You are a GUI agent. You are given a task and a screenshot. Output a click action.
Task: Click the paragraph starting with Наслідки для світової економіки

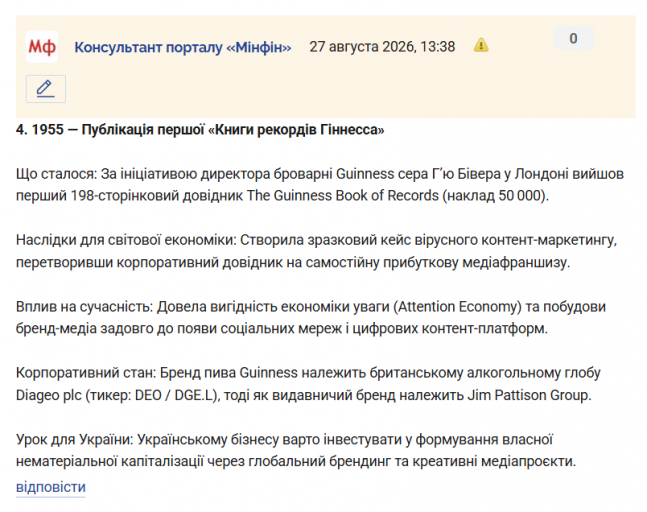[316, 251]
